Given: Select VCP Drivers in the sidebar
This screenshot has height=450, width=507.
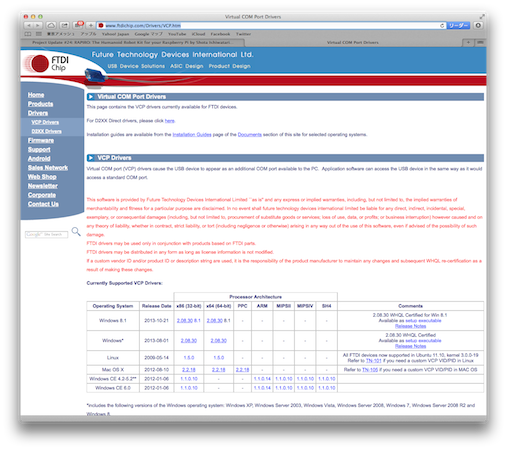Looking at the screenshot, I should [x=45, y=122].
